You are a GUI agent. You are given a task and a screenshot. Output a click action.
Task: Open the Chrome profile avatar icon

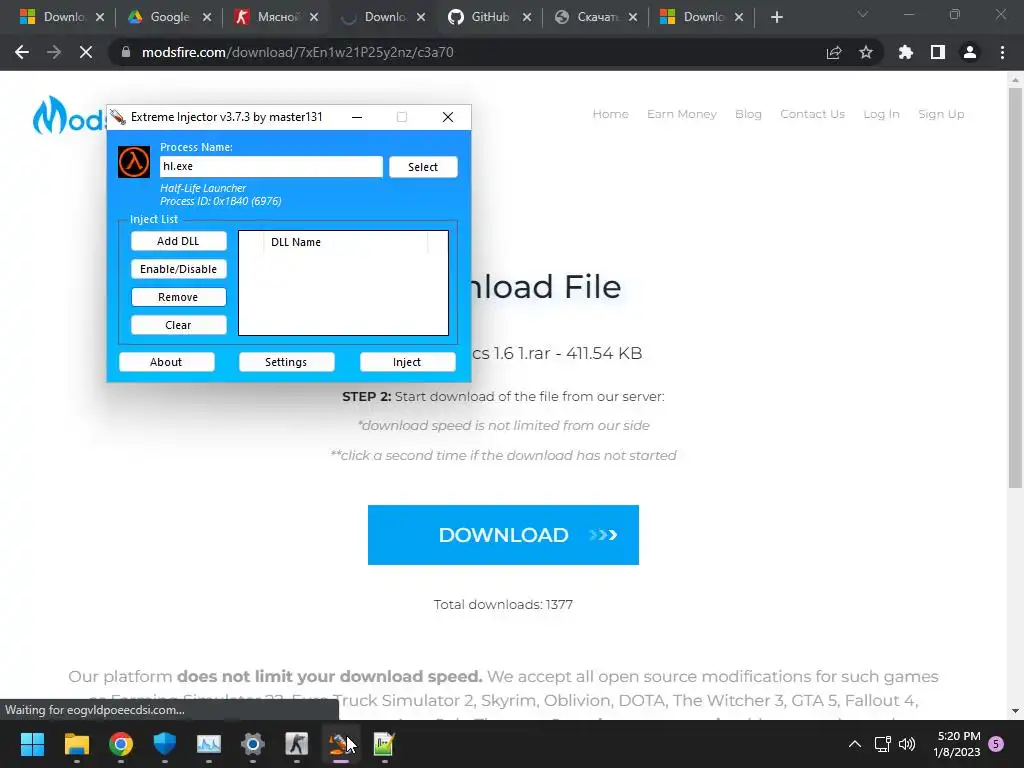coord(970,52)
